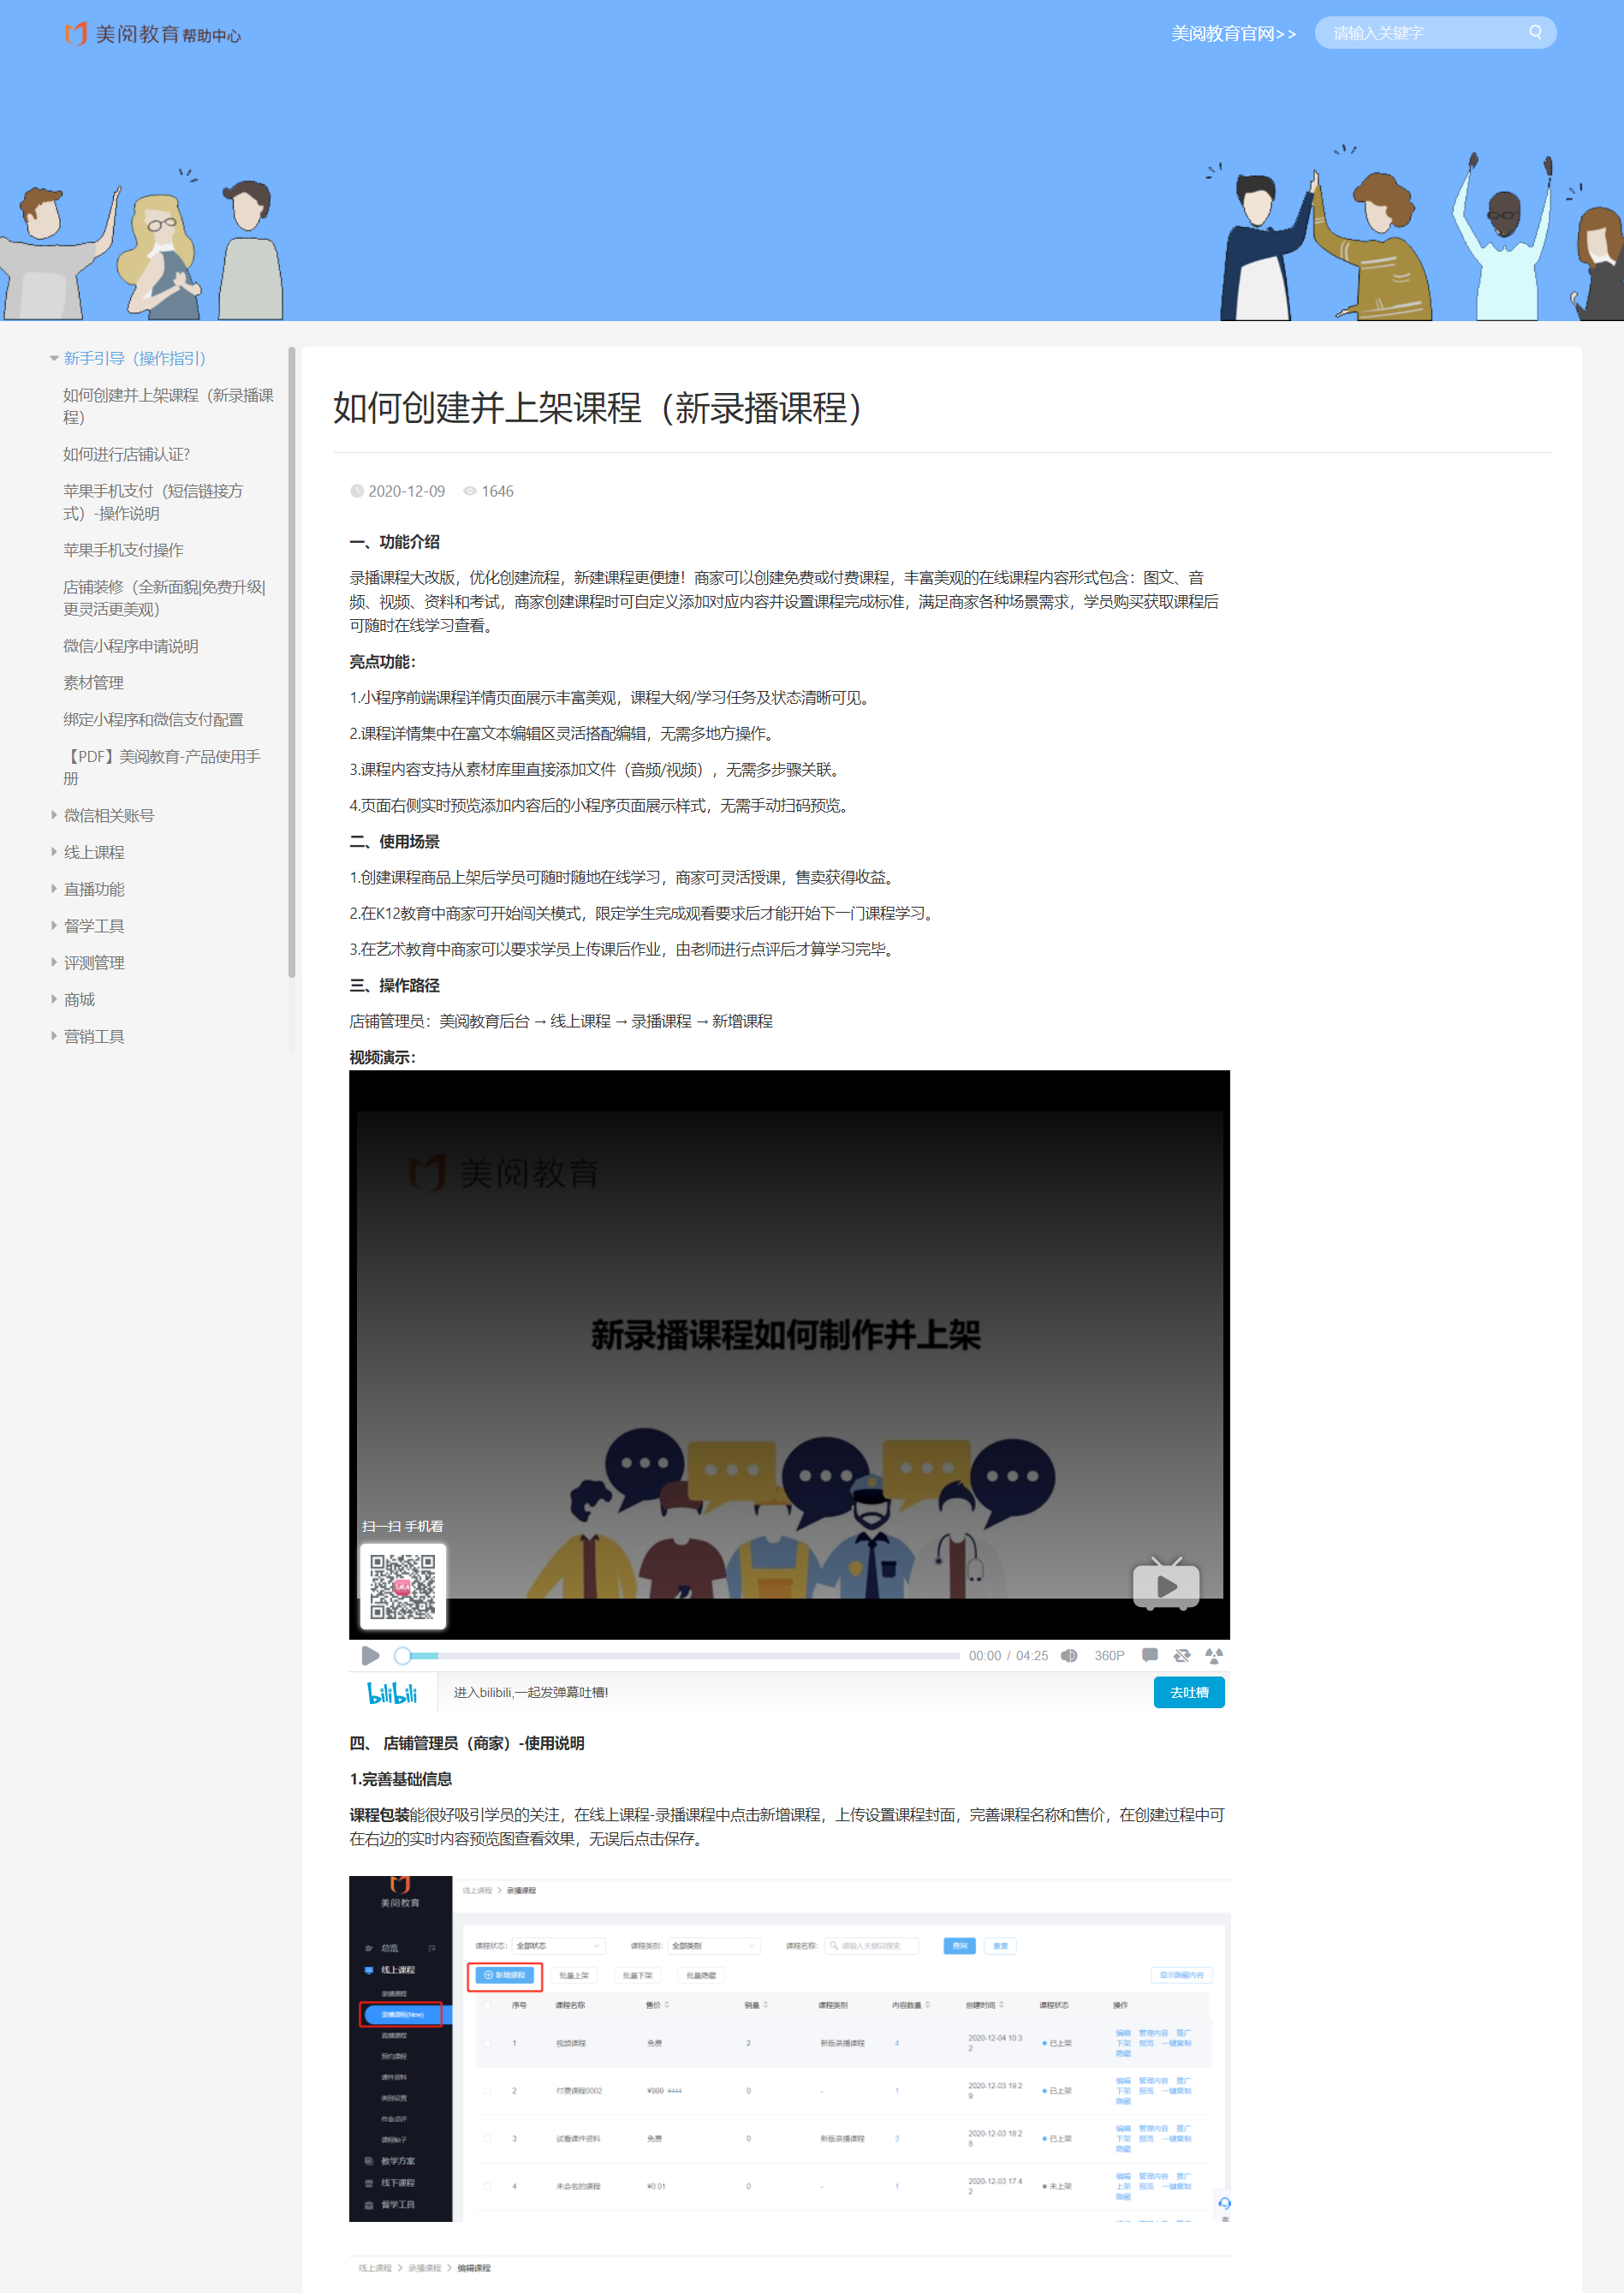Click the sidebar vertical scrollbar

(x=292, y=662)
